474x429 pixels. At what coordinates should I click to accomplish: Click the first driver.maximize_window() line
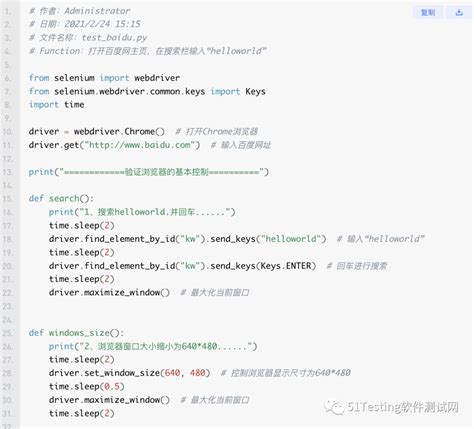(109, 292)
